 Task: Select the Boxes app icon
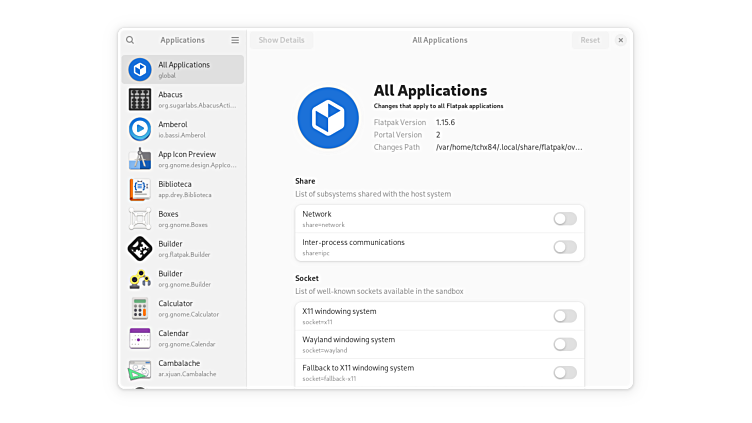coord(140,219)
